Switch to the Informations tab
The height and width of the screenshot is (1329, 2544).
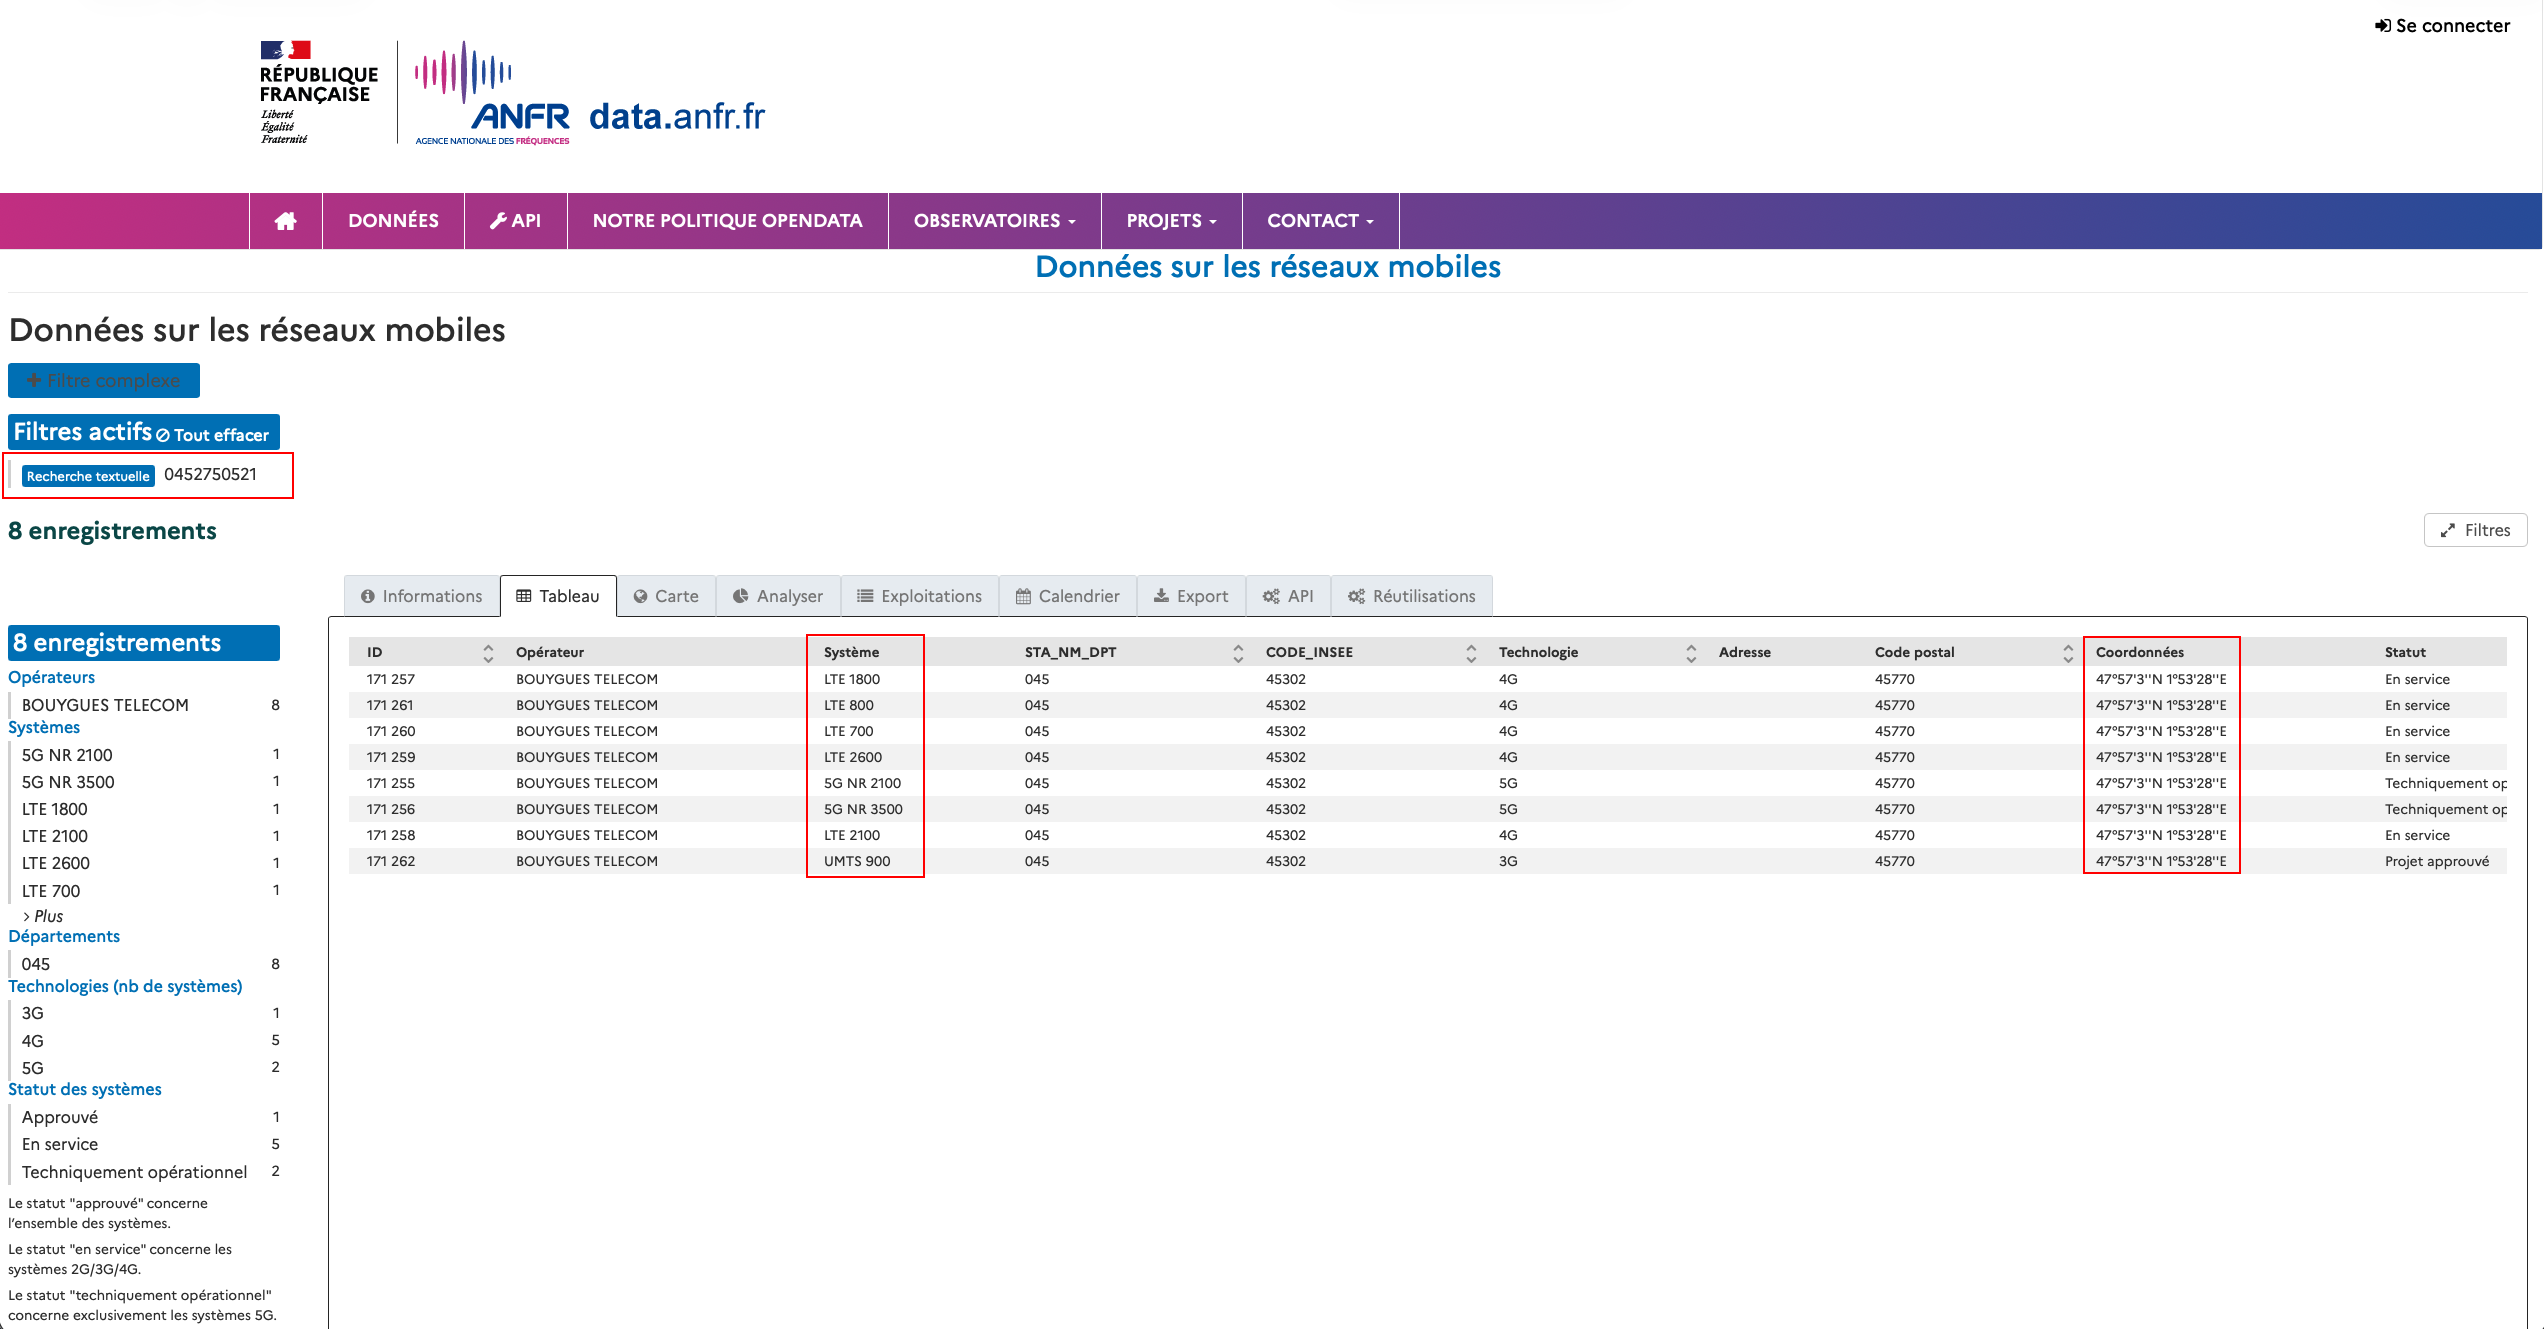tap(421, 596)
